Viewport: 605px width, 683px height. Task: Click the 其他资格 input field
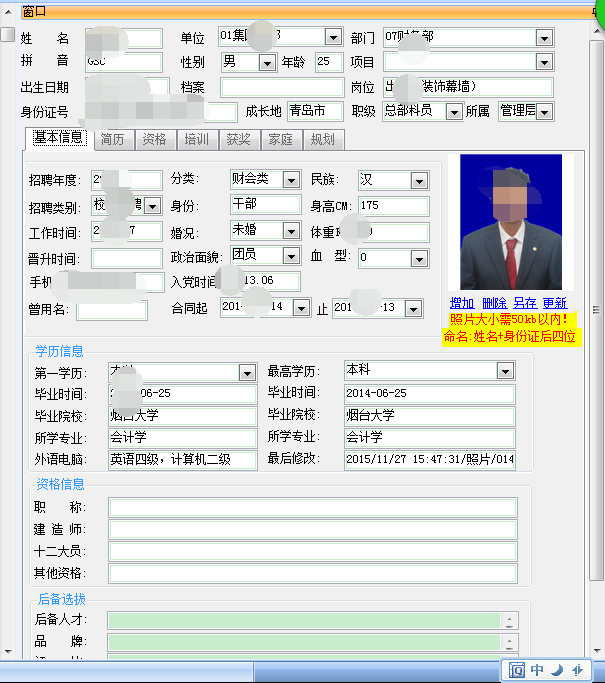pyautogui.click(x=313, y=574)
